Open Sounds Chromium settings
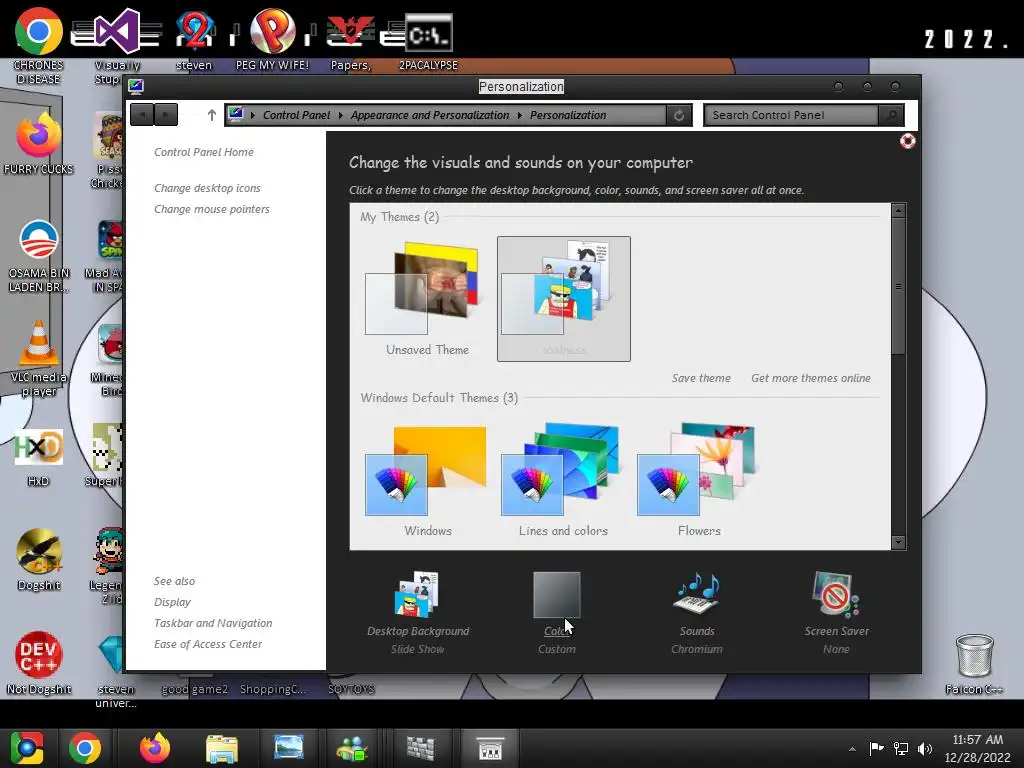This screenshot has height=768, width=1024. click(697, 613)
